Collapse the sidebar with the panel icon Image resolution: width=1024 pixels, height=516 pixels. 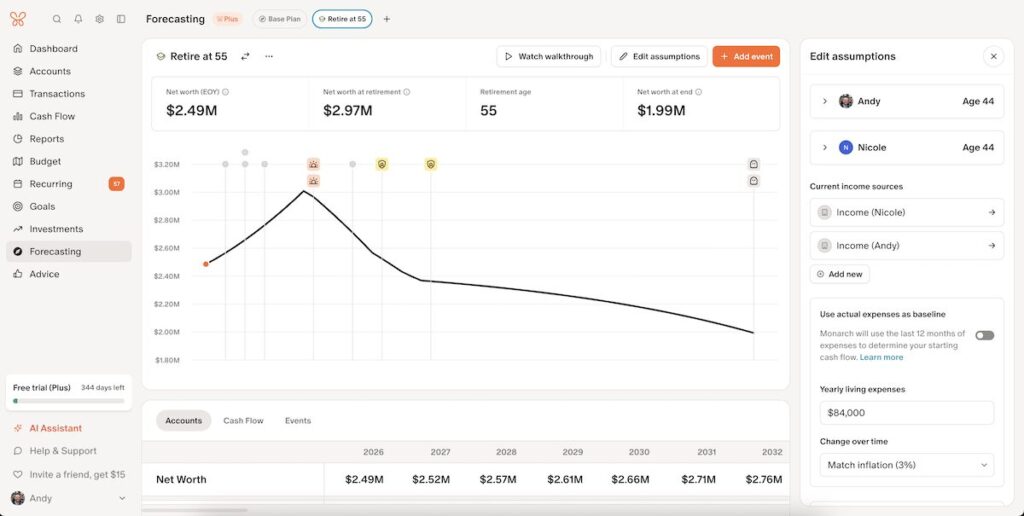[121, 19]
